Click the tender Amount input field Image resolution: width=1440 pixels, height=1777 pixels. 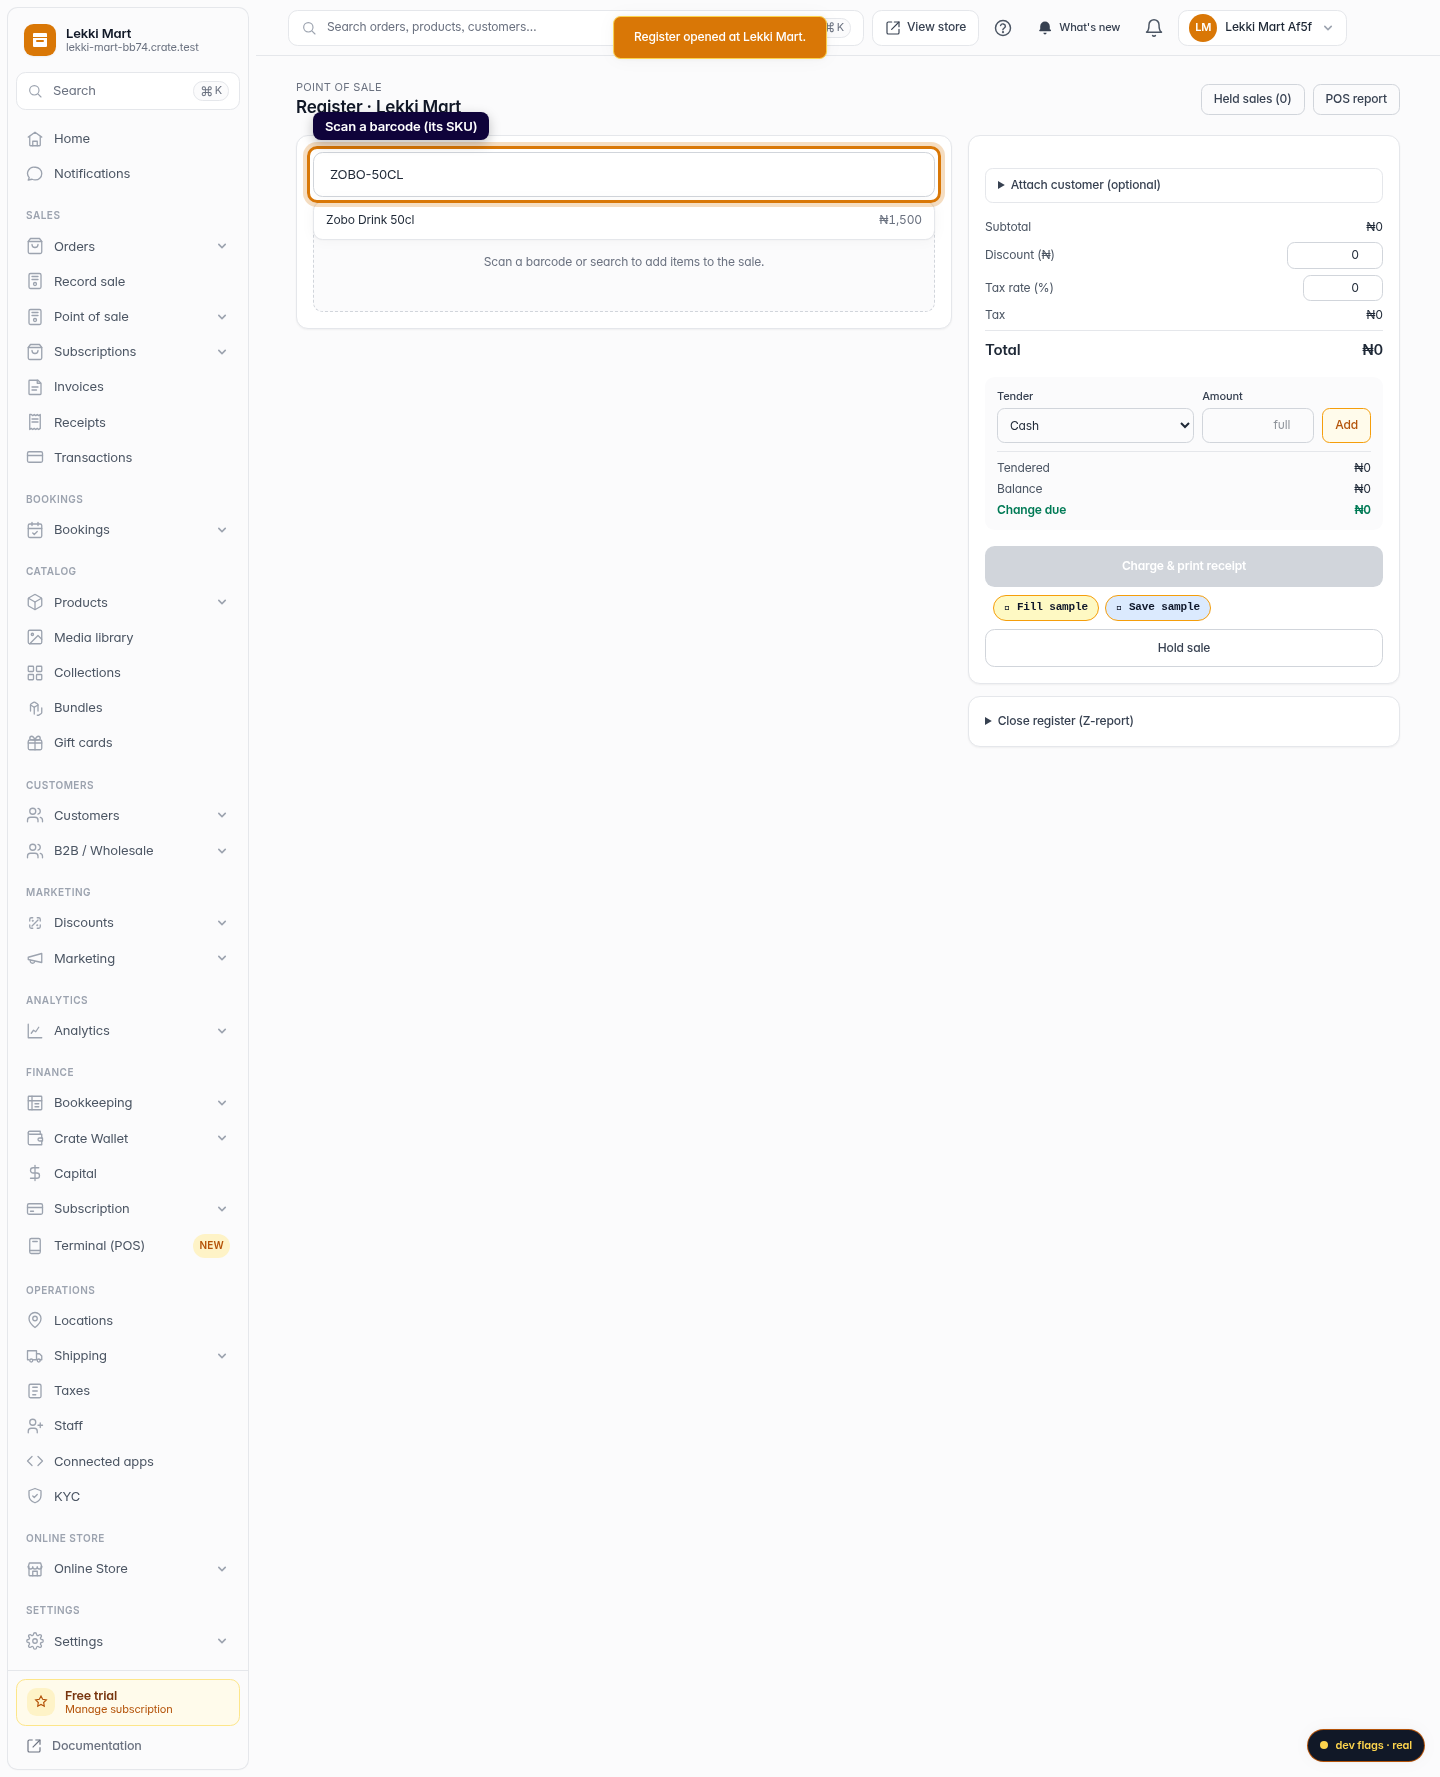click(x=1258, y=425)
